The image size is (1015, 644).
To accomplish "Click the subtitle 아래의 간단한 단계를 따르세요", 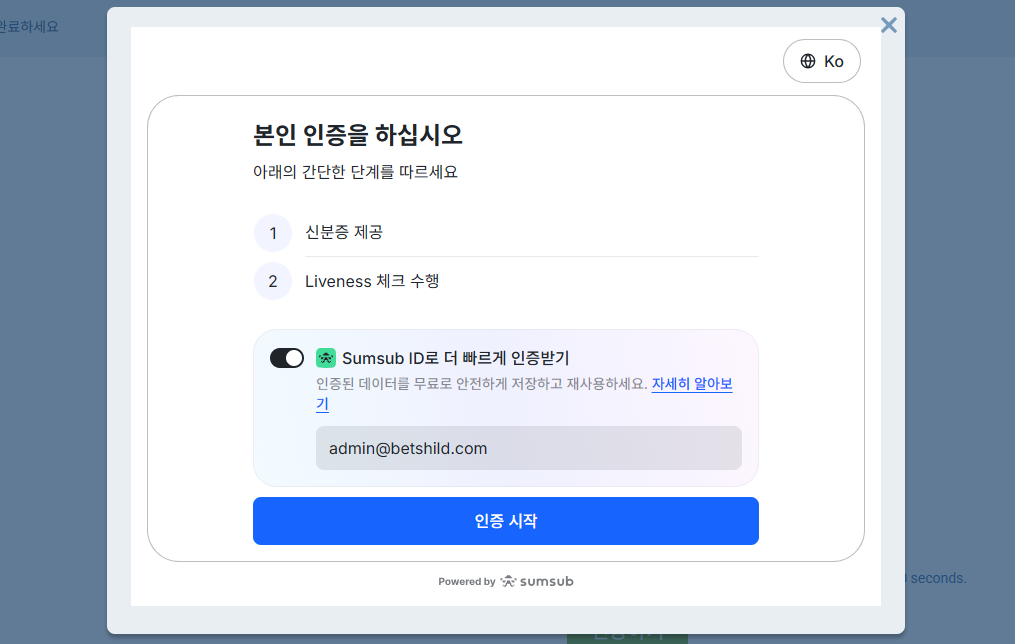I will click(355, 172).
